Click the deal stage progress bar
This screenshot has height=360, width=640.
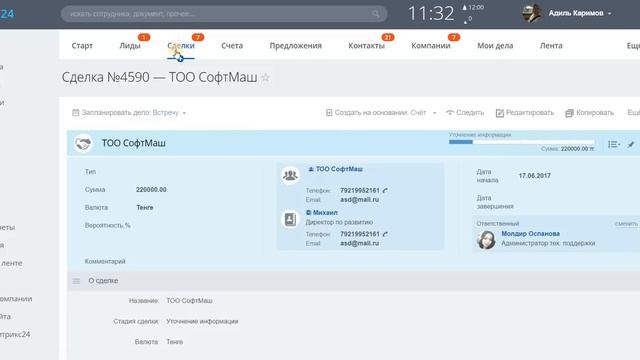click(522, 142)
